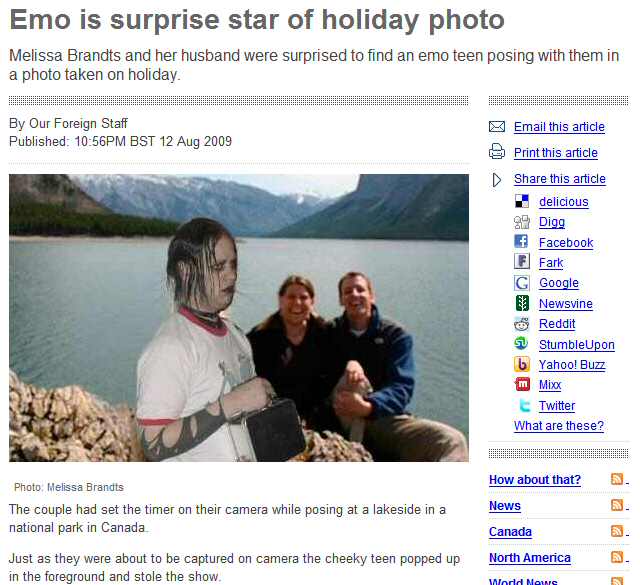
Task: Collapse the Share this article triangle
Action: pos(496,180)
